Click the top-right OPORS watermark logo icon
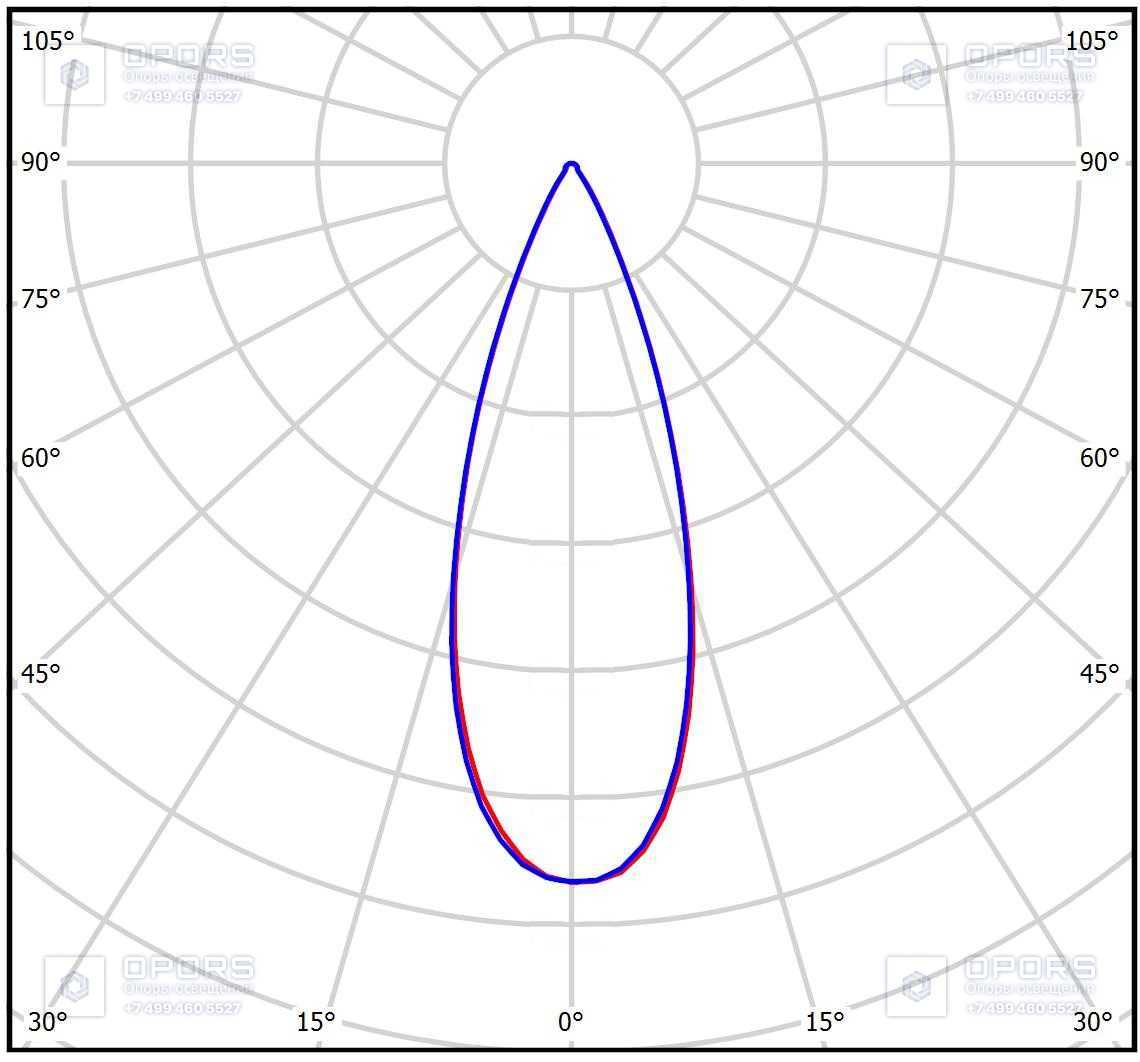Screen dimensions: 1140x1062 (916, 74)
